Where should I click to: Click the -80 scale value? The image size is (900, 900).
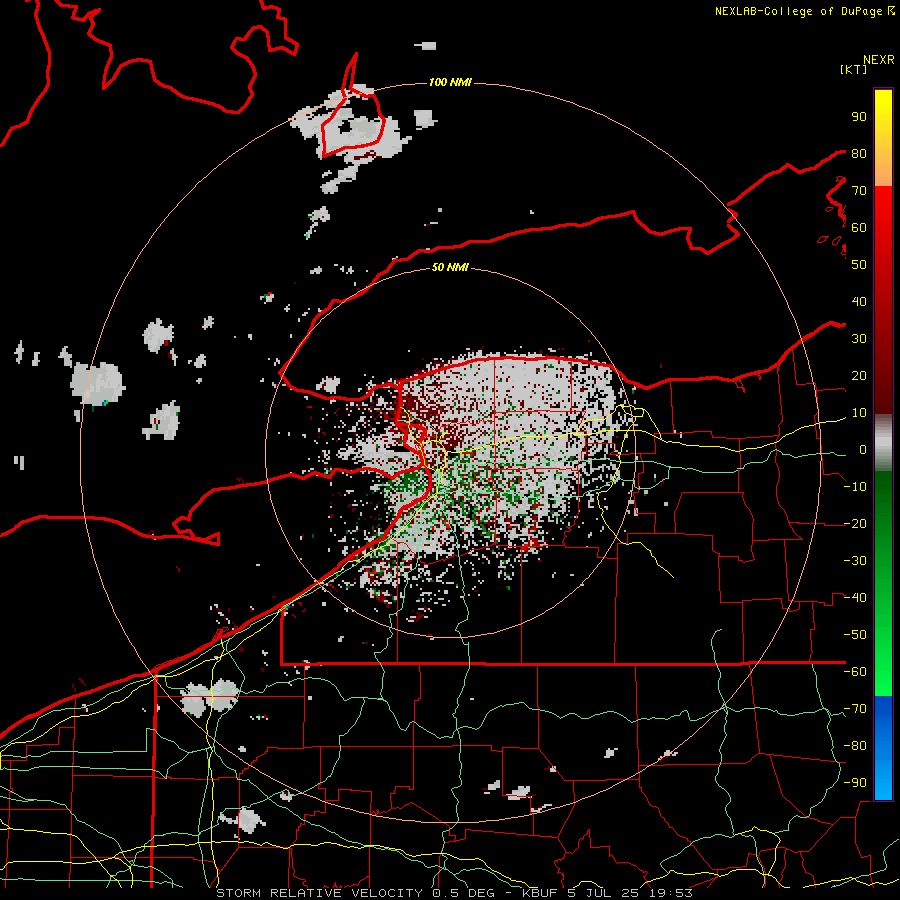click(855, 746)
